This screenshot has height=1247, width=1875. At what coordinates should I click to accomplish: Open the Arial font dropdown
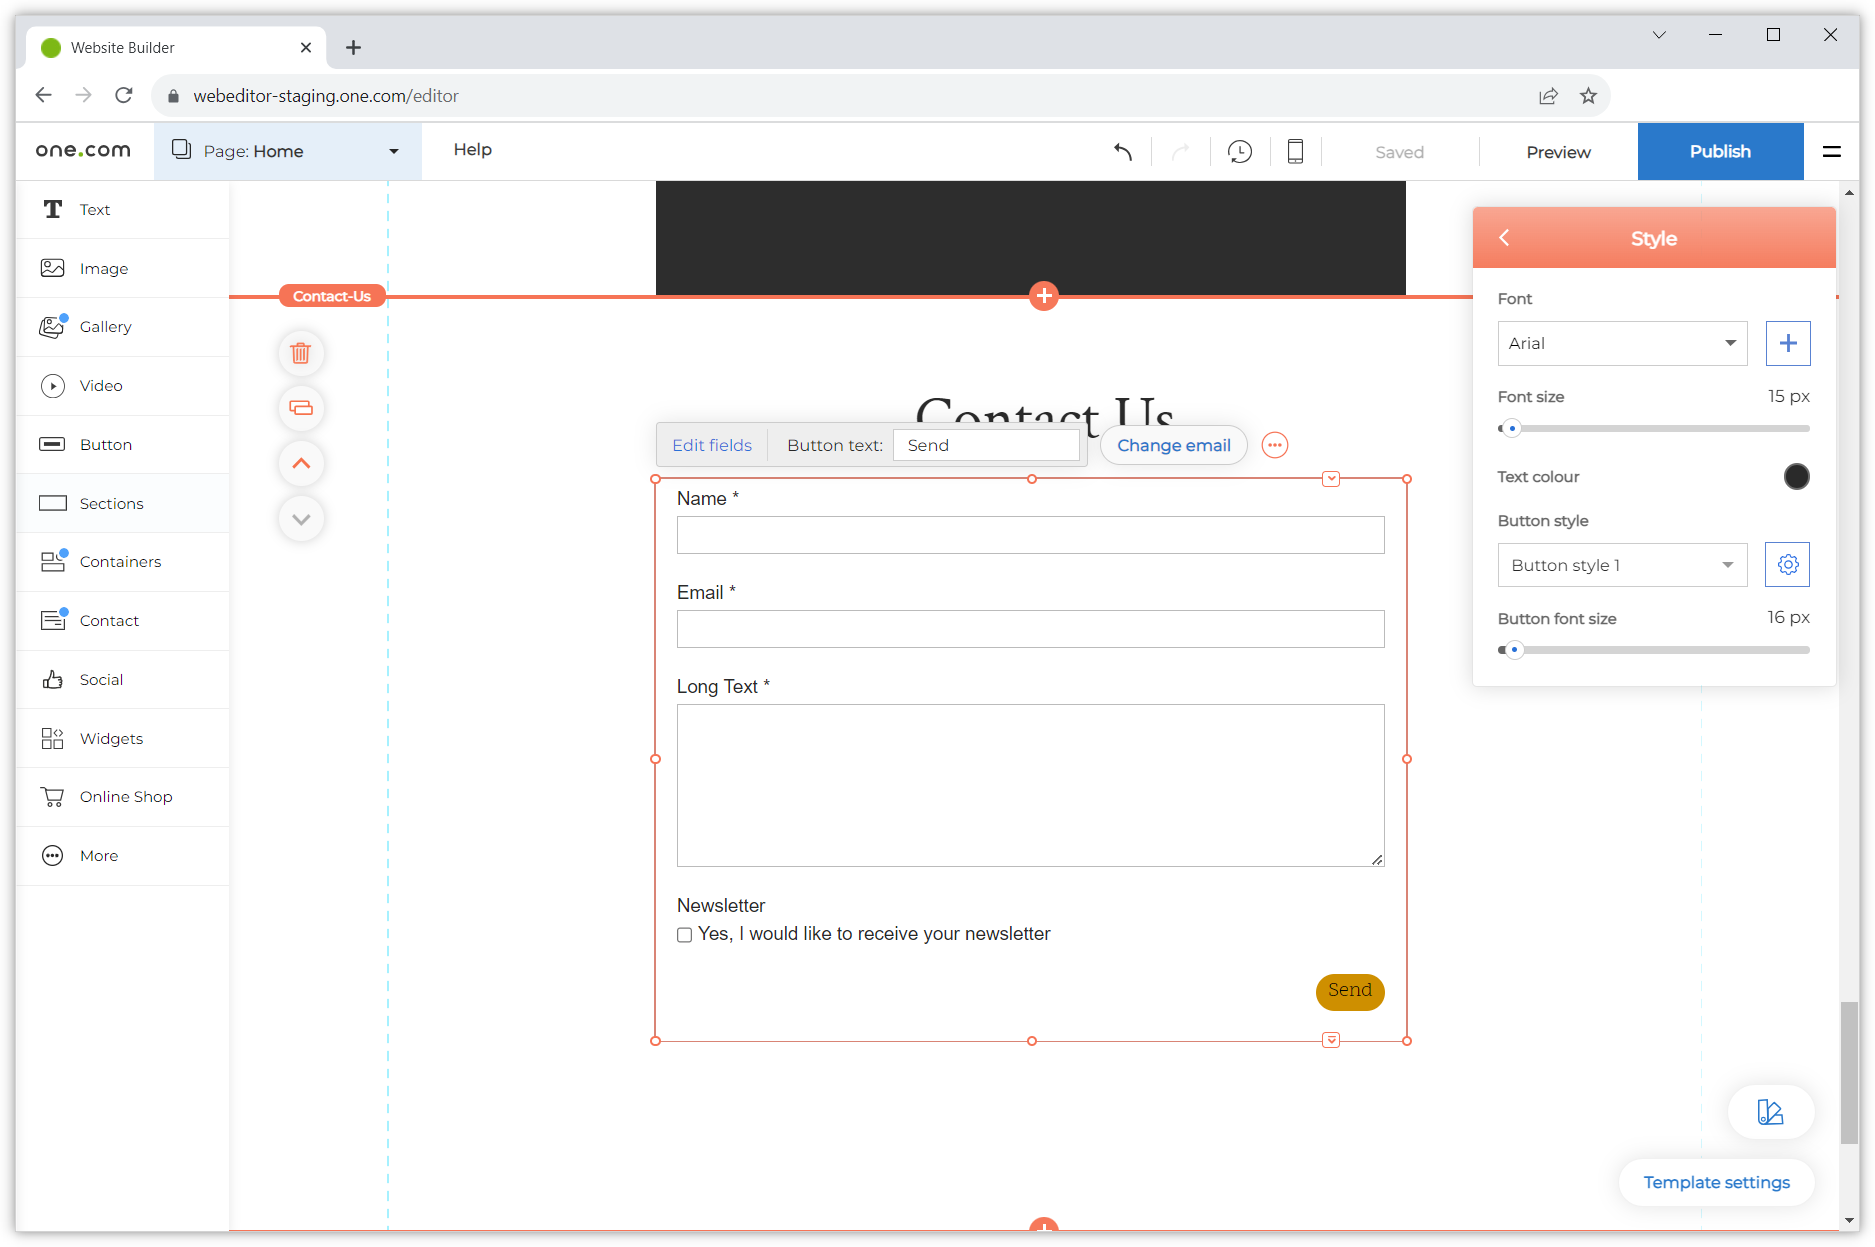(1622, 343)
